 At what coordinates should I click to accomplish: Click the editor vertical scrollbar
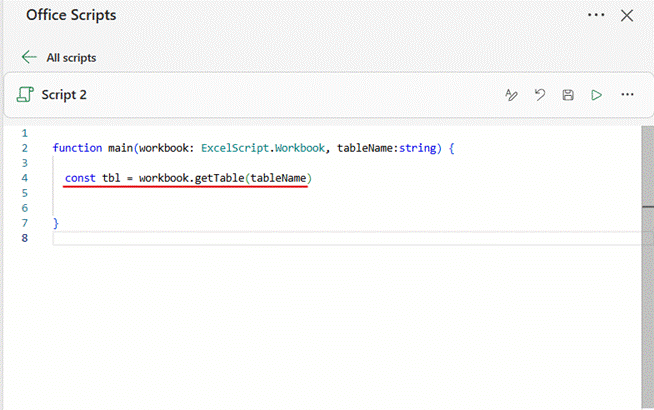click(647, 267)
